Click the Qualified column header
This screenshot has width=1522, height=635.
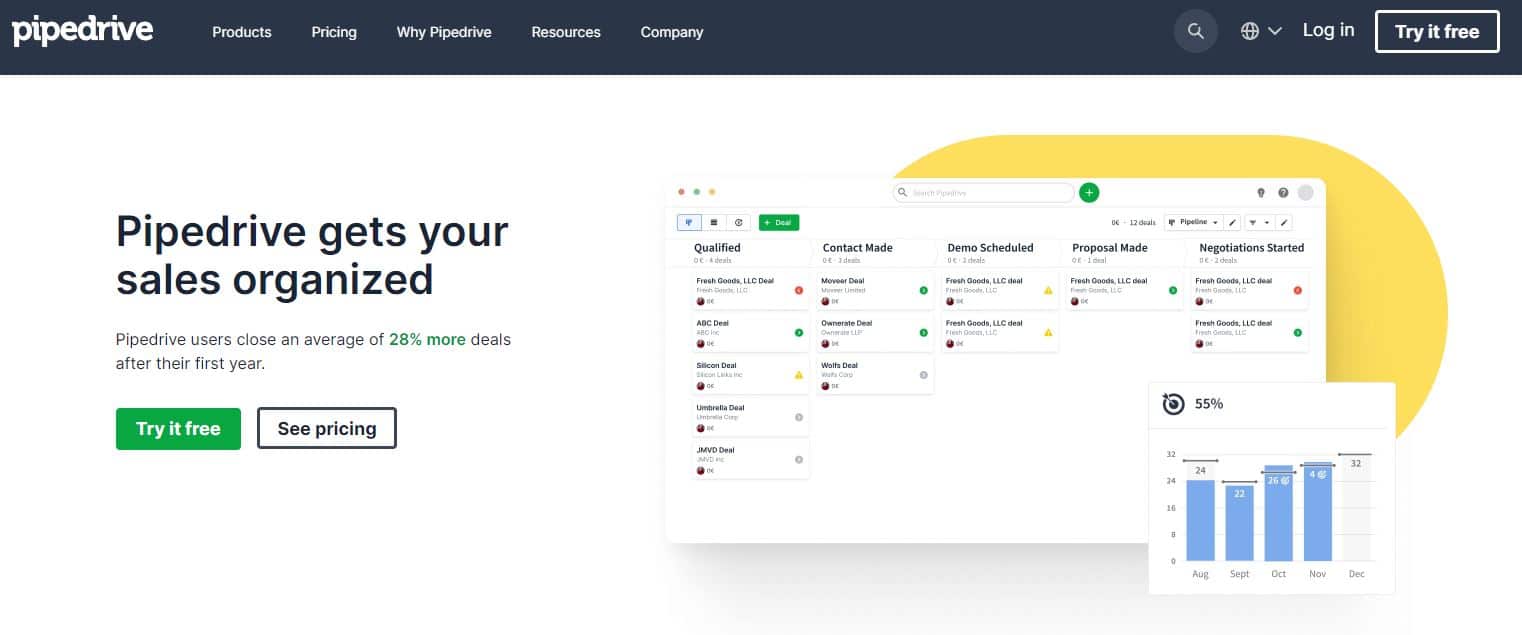(x=717, y=247)
